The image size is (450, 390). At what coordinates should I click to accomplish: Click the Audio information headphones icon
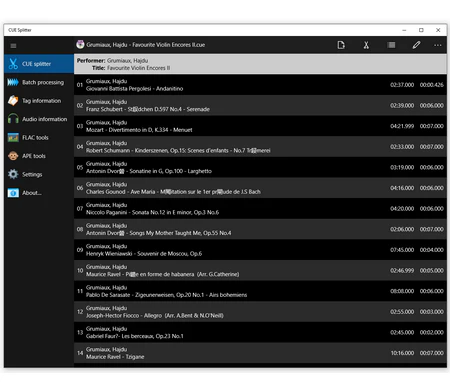tap(13, 119)
